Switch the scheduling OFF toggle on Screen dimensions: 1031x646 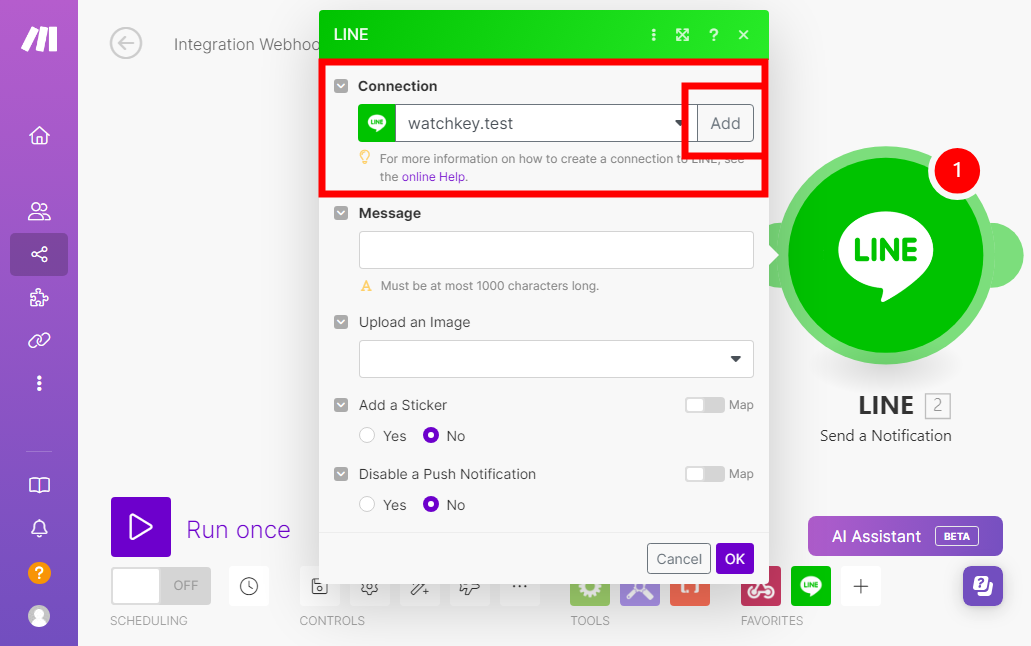pyautogui.click(x=161, y=585)
